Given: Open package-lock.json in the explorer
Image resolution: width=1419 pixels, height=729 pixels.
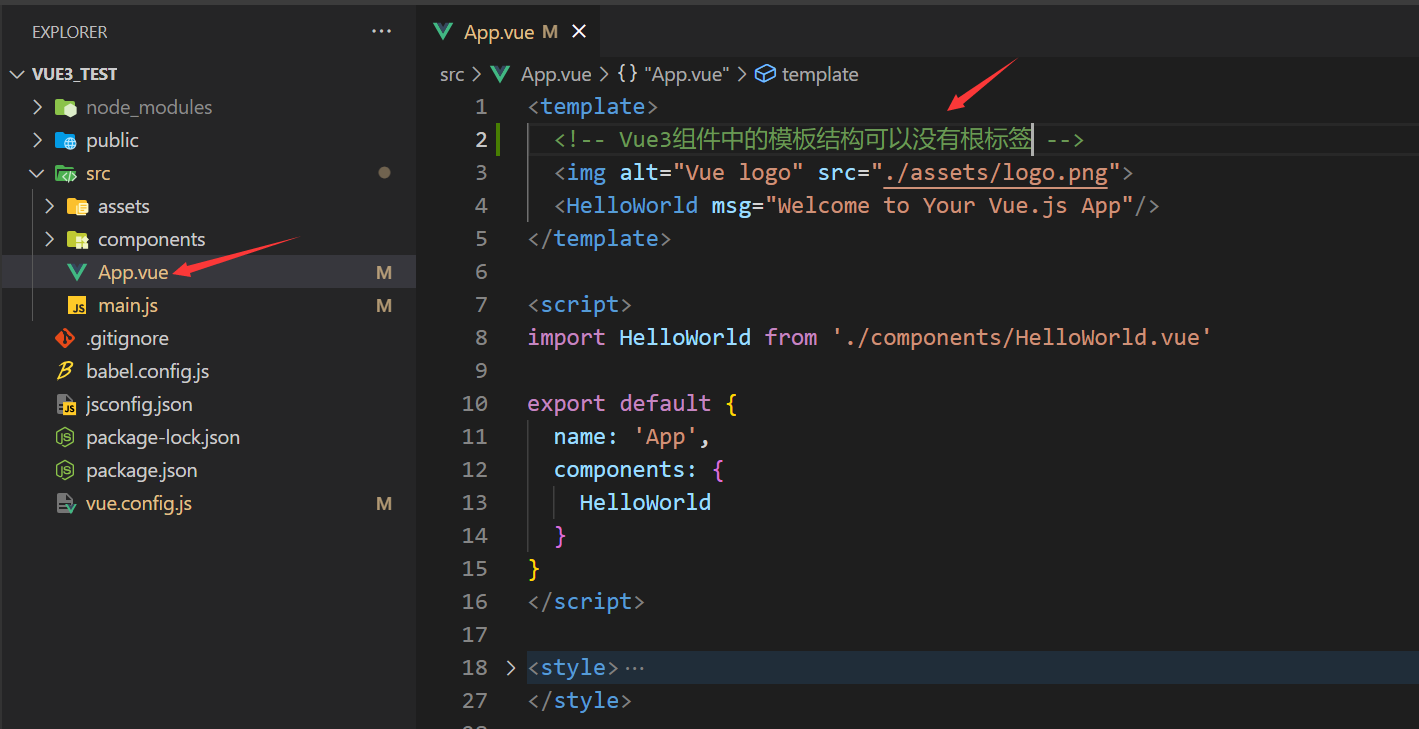Looking at the screenshot, I should (163, 437).
